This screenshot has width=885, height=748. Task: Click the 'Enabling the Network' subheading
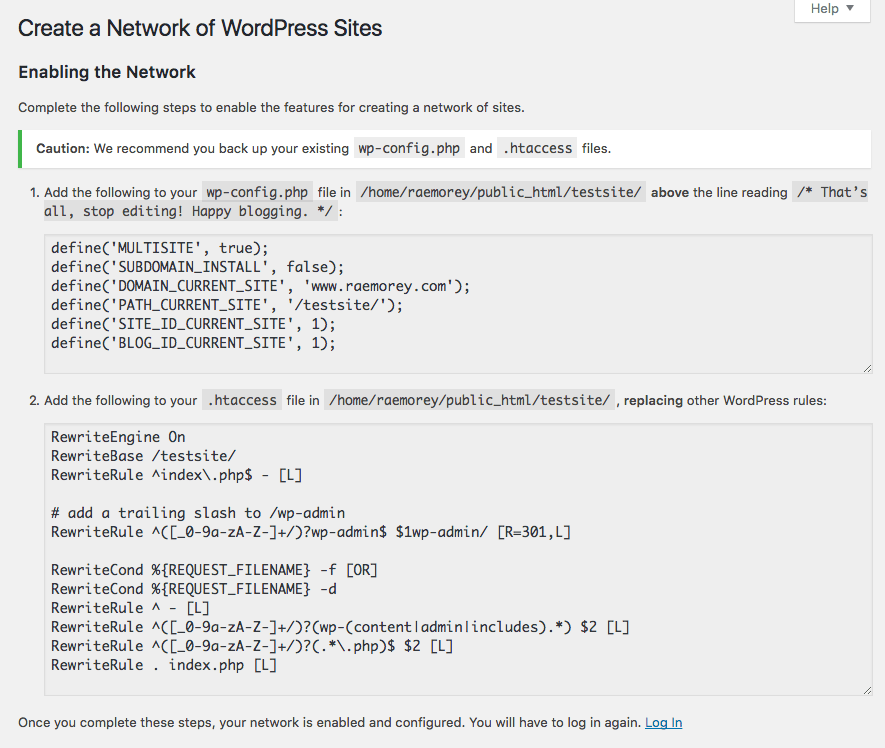pyautogui.click(x=107, y=72)
